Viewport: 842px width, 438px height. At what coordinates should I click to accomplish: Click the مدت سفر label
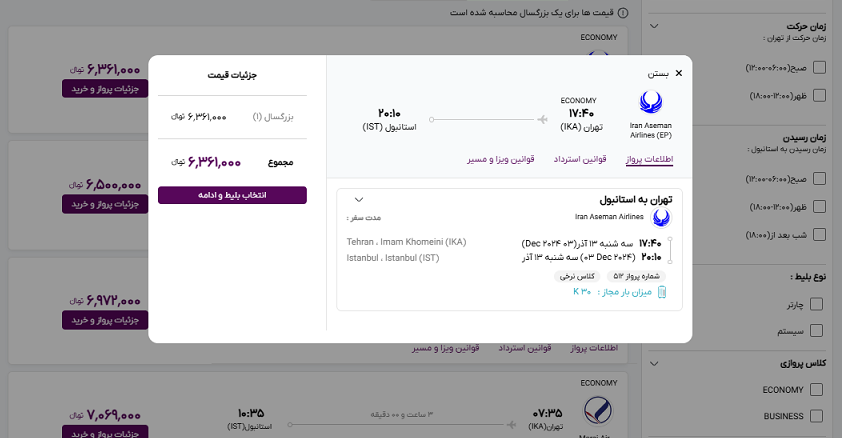click(364, 218)
